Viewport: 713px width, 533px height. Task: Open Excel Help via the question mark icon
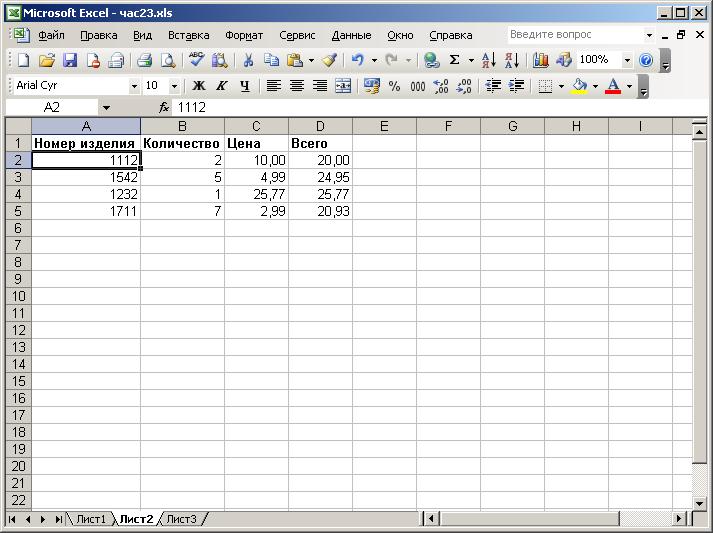click(x=646, y=60)
